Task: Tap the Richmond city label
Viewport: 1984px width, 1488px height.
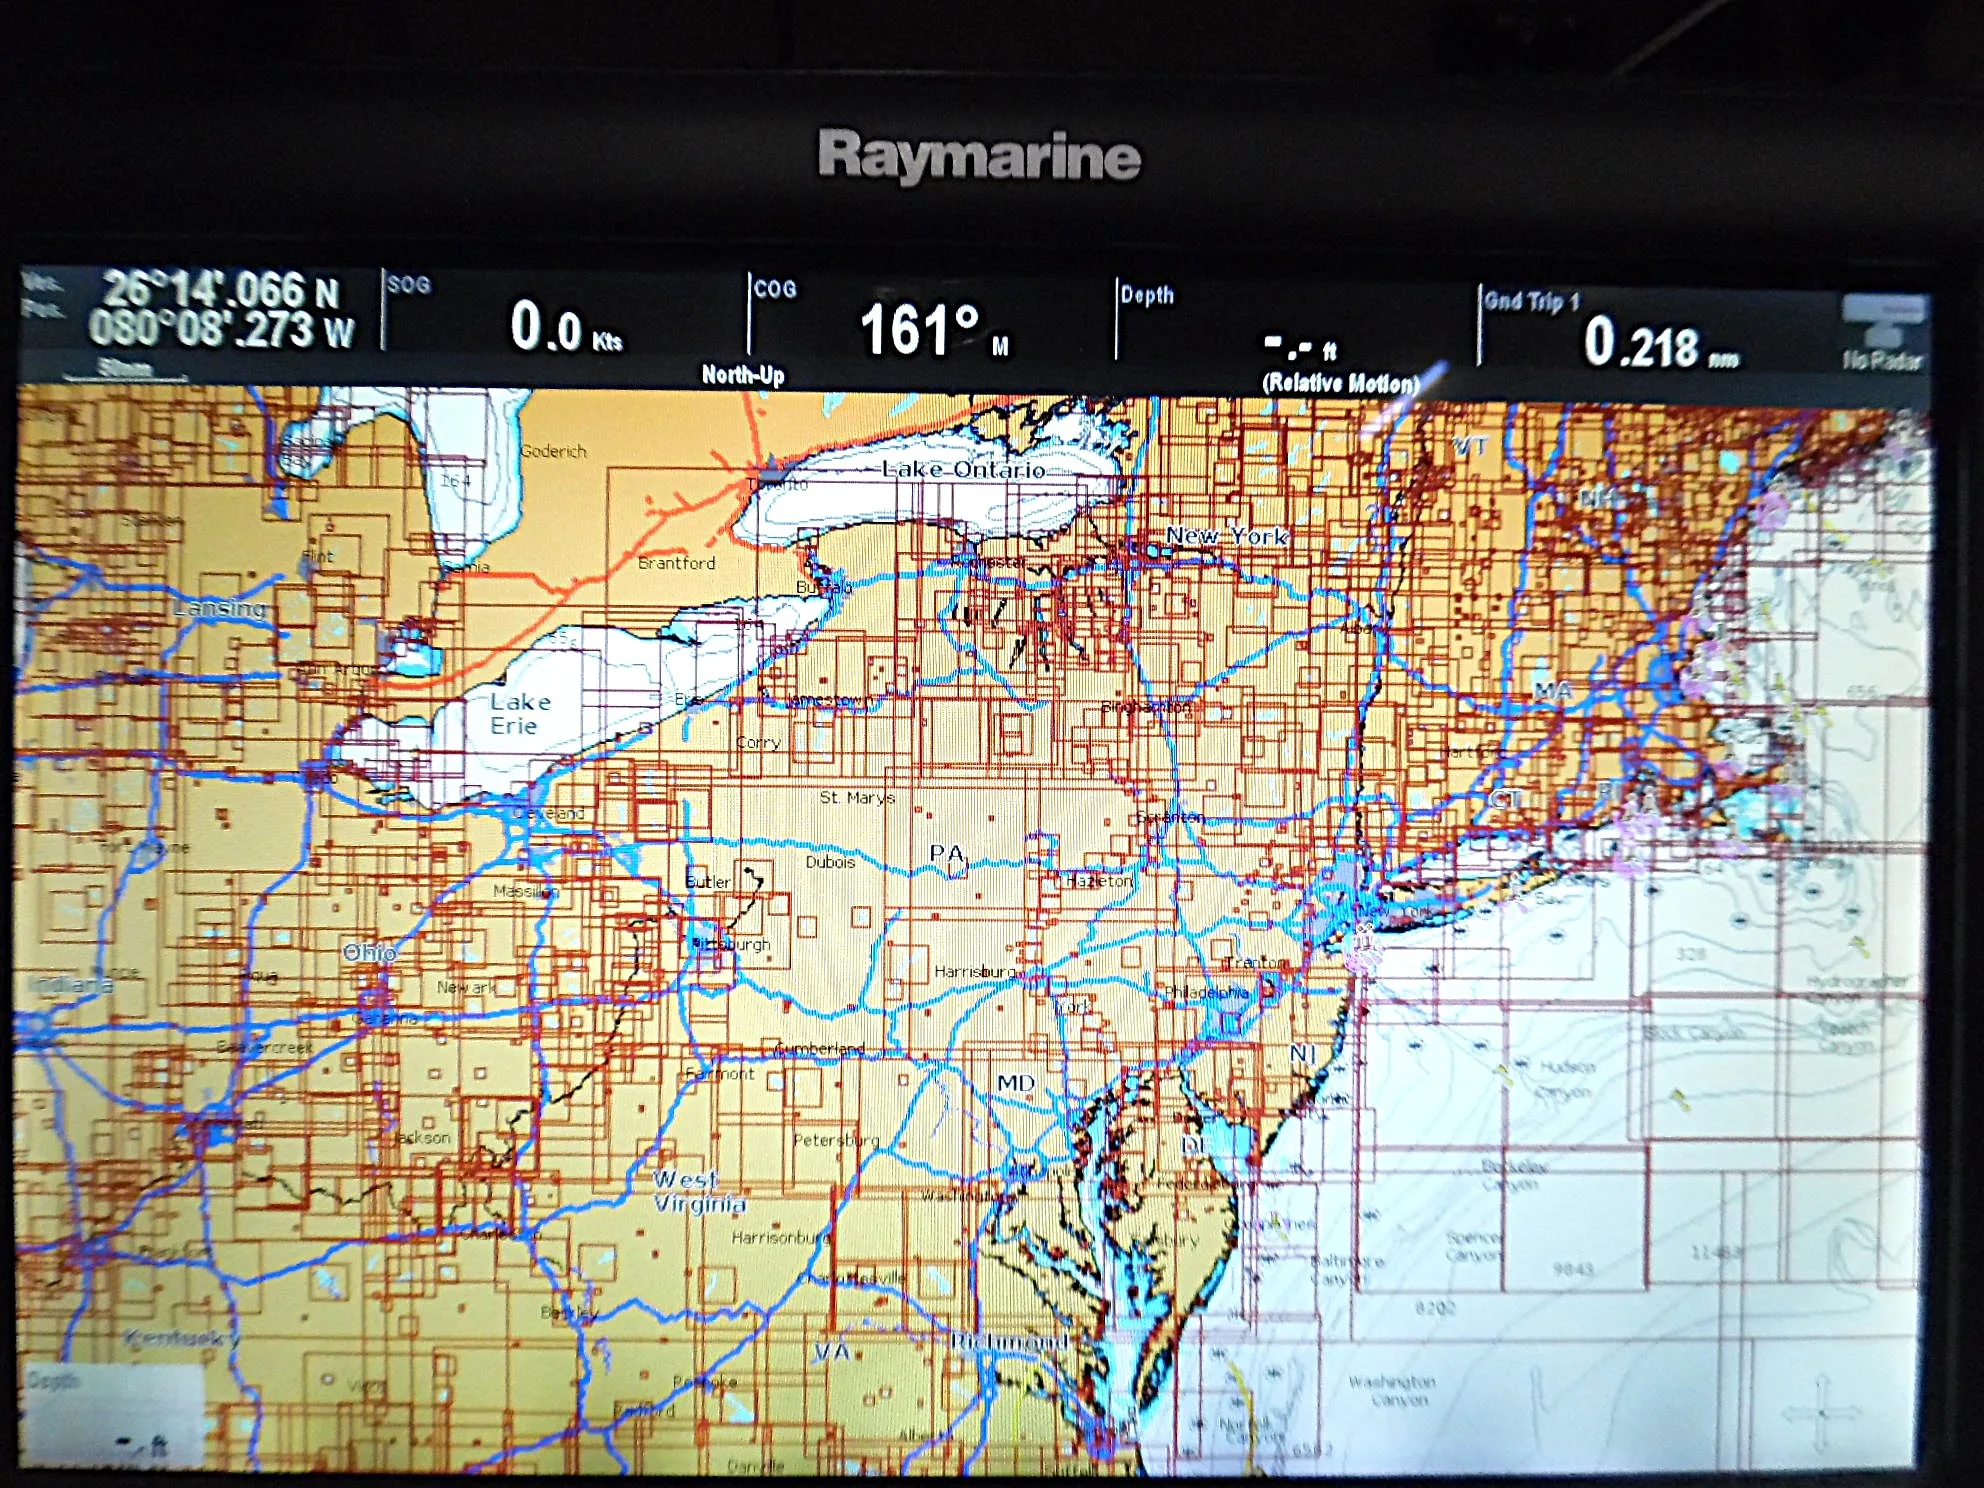Action: 1008,1341
